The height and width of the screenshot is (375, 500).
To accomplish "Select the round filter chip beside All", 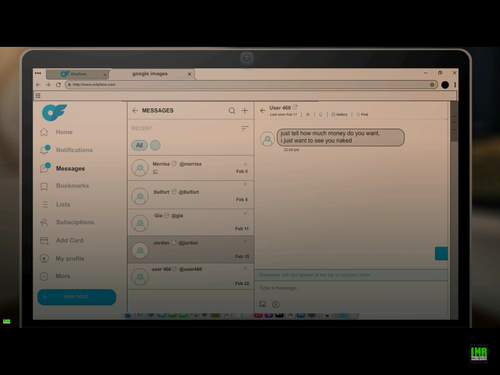I will click(x=155, y=145).
